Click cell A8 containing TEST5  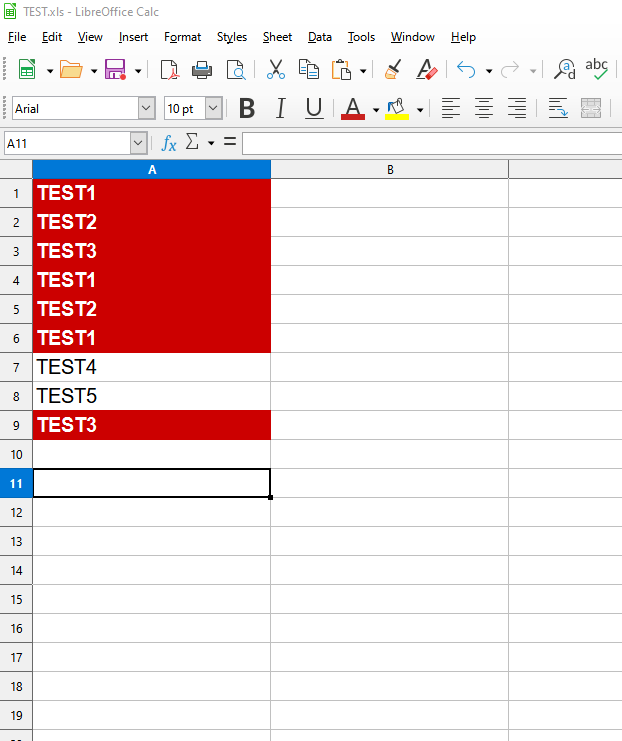151,396
